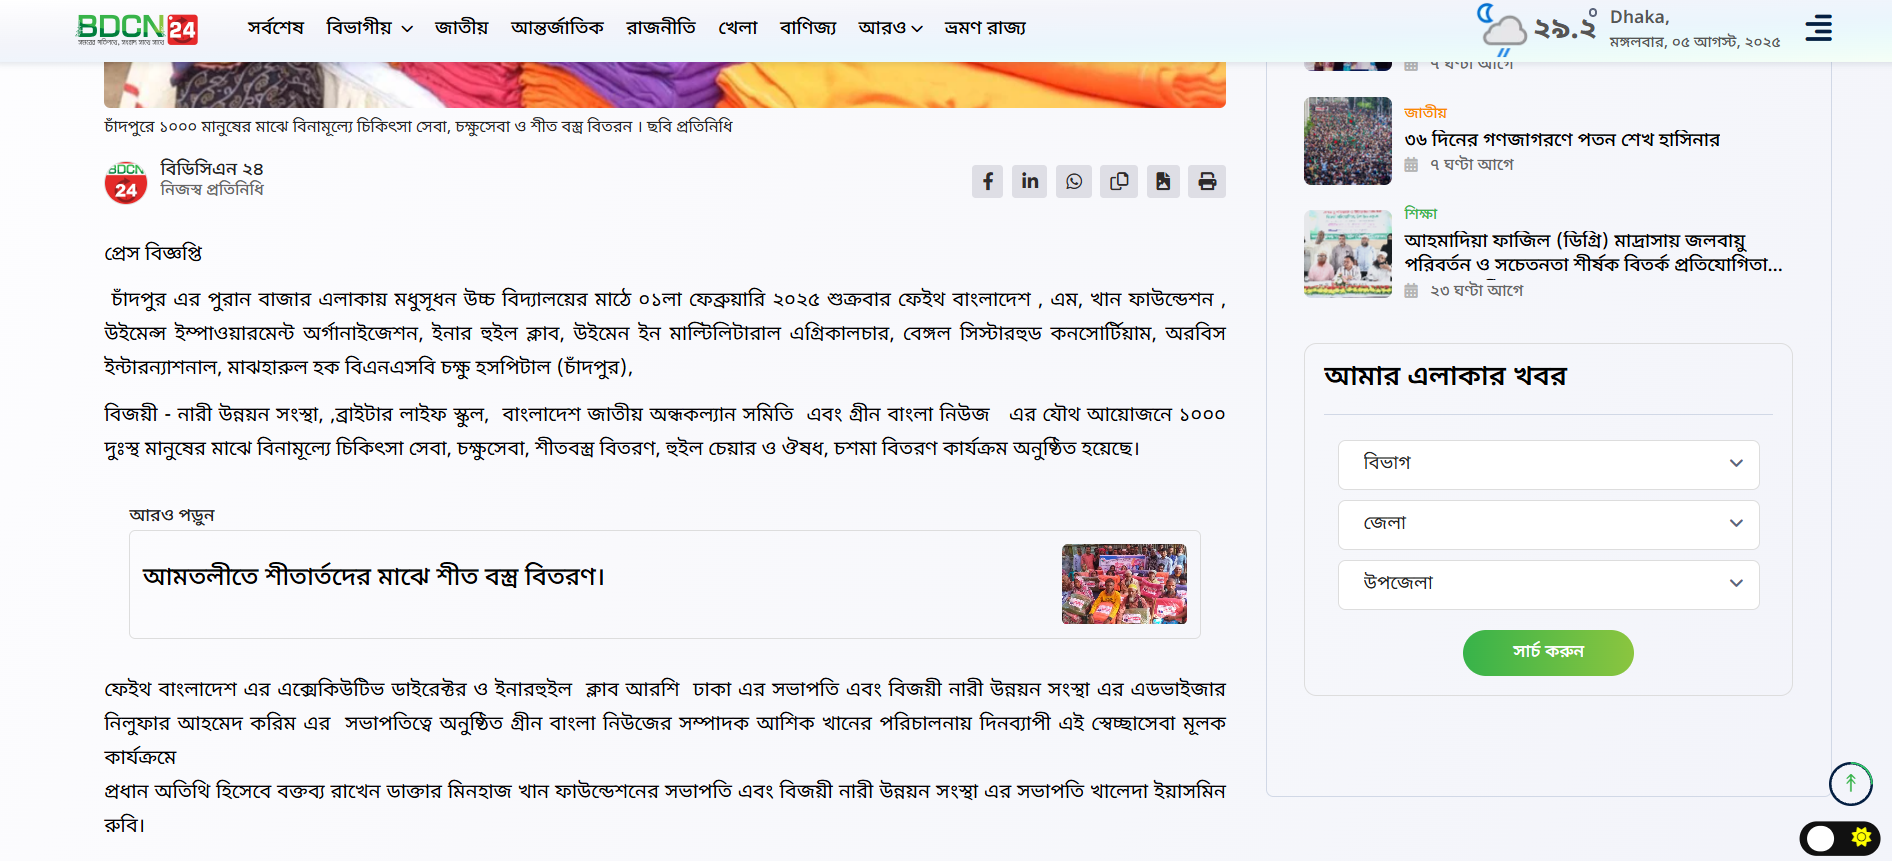Open the বিভাগ dropdown
1892x861 pixels.
[1548, 464]
